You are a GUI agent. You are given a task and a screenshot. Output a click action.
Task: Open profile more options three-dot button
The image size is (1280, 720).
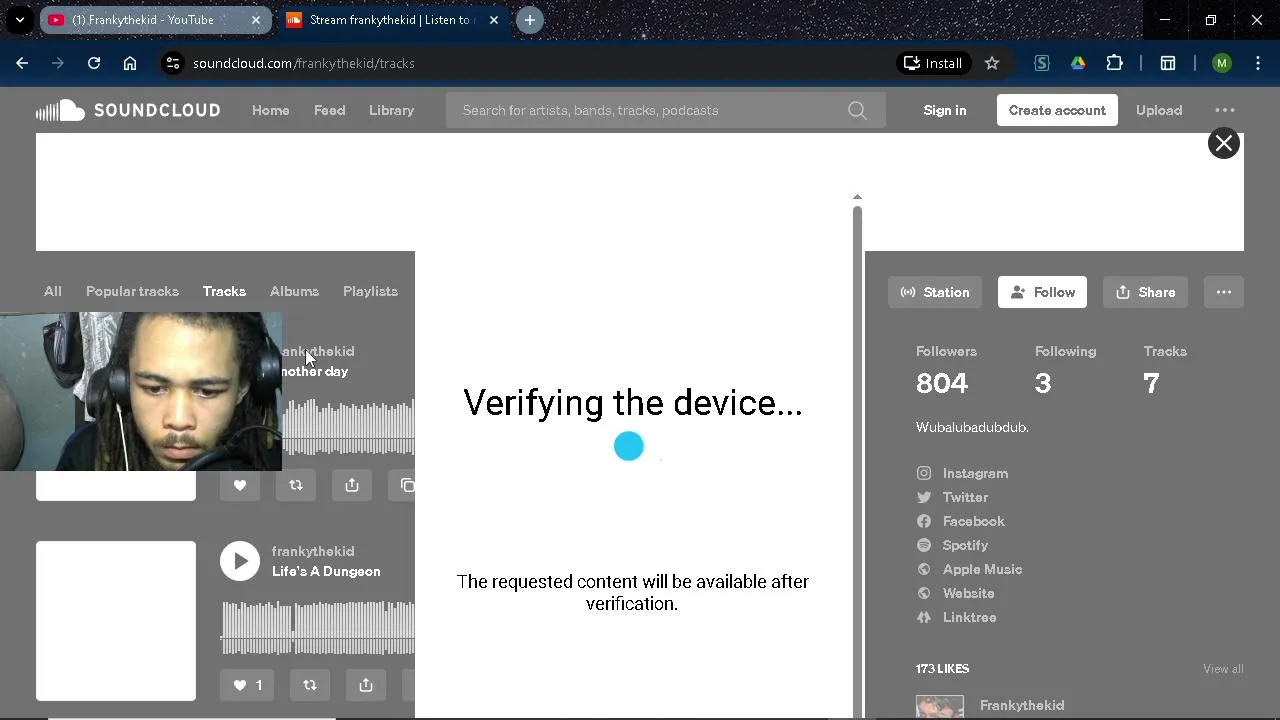point(1224,292)
